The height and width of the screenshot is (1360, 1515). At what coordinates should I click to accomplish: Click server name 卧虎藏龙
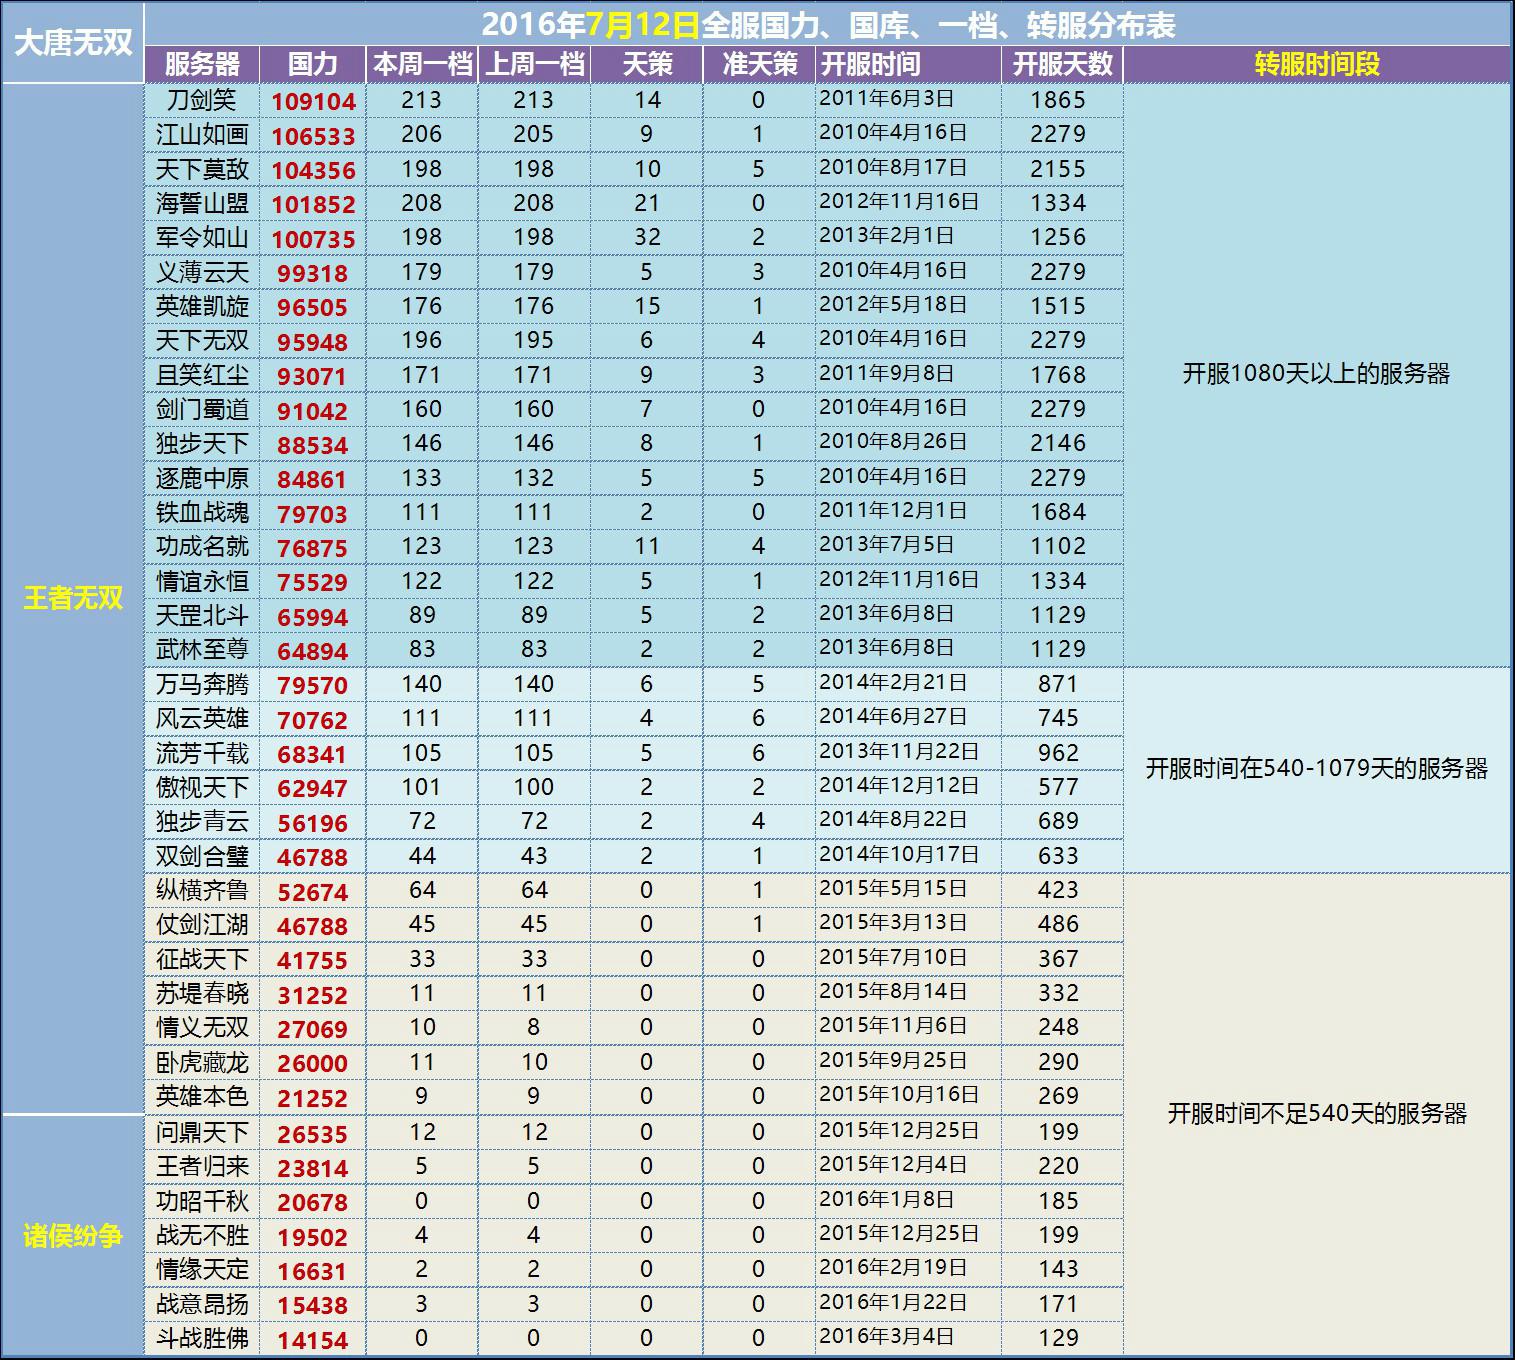(202, 1062)
